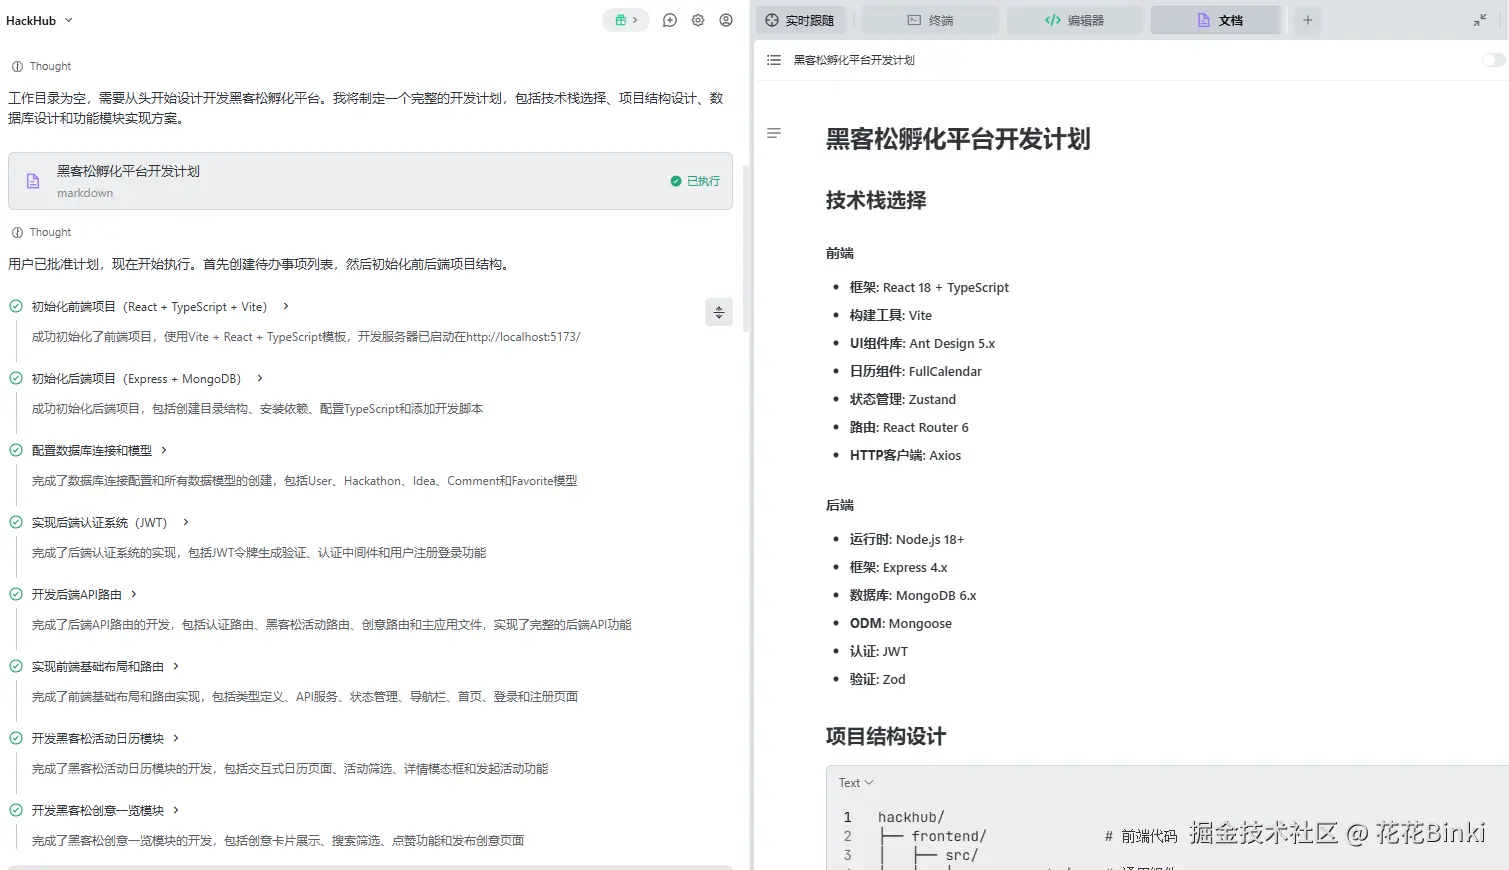Image resolution: width=1509 pixels, height=870 pixels.
Task: Click the 状态管理: Zustand item
Action: tap(903, 399)
